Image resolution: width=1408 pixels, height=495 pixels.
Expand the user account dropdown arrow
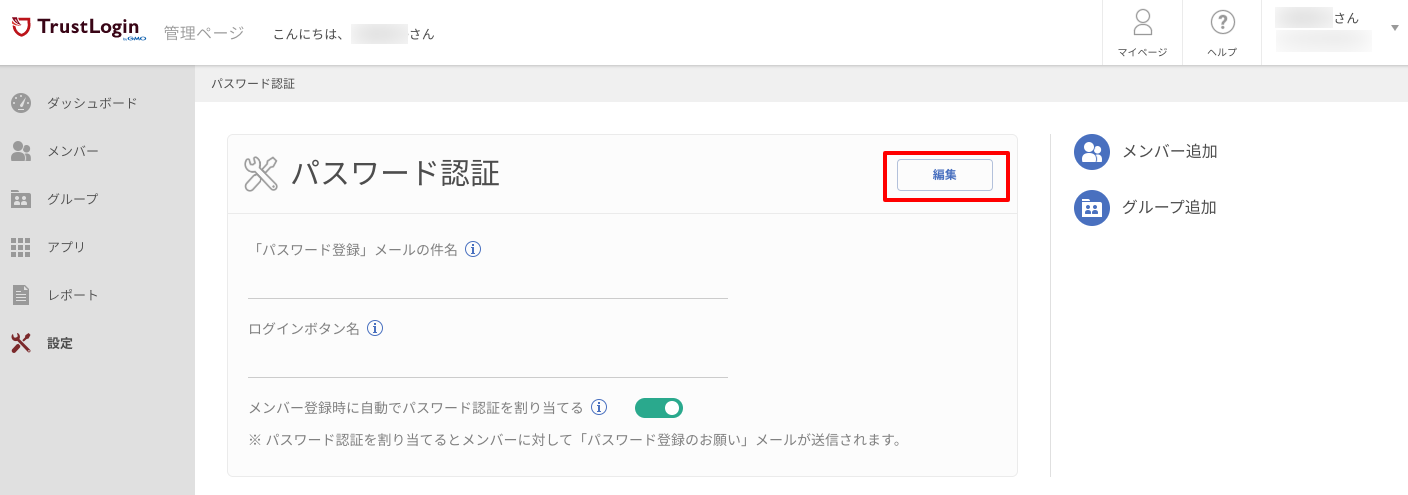click(1395, 28)
